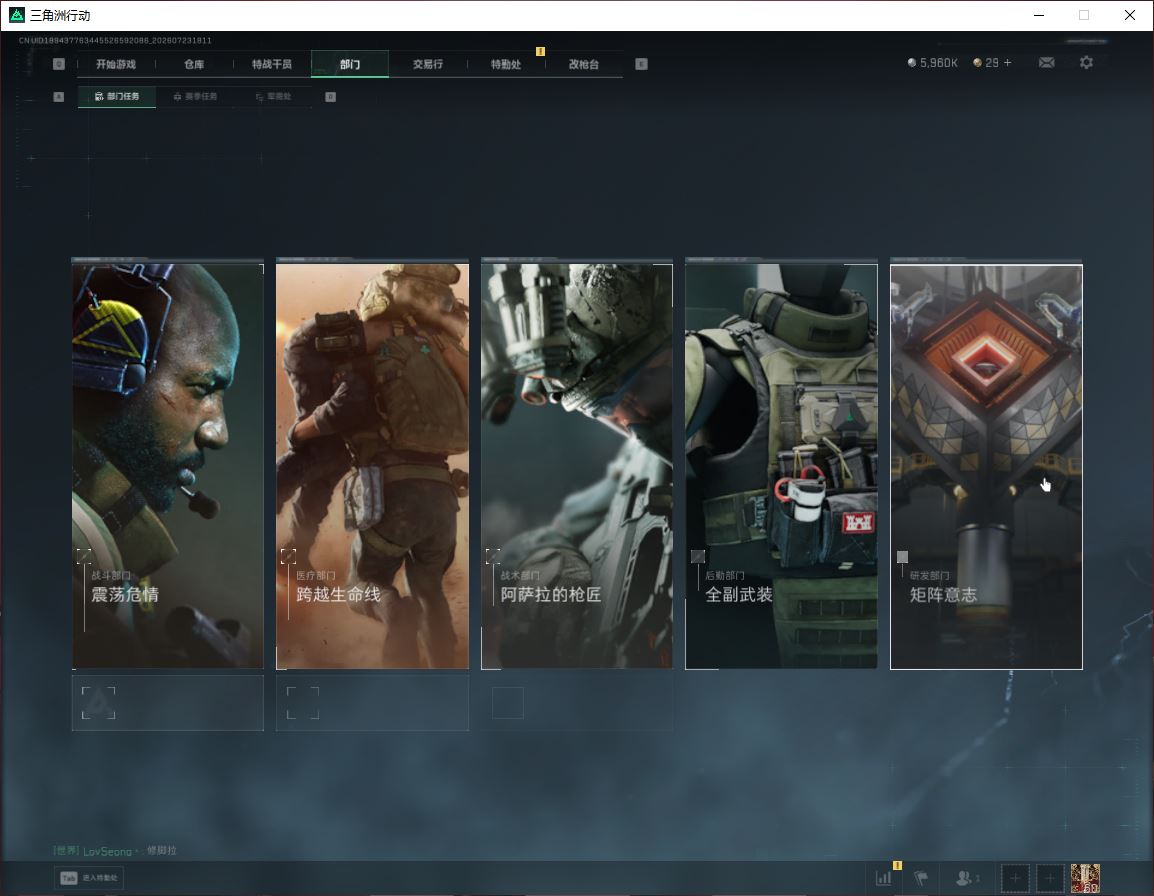1154x896 pixels.
Task: Click the bracket icon on 阿萨拉的枪匠 card
Action: coord(493,555)
